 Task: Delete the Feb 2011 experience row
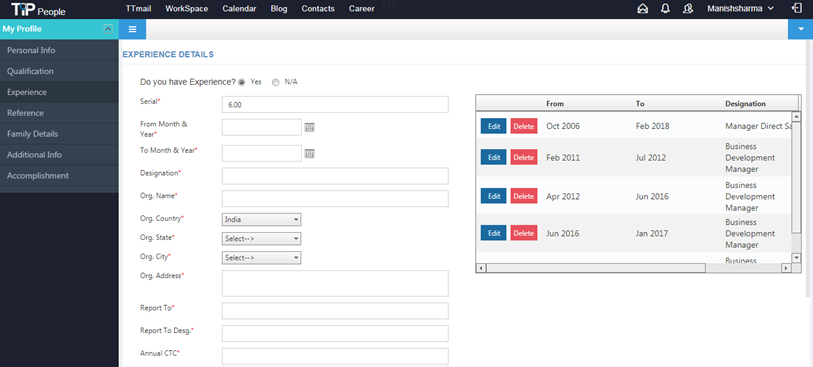click(x=524, y=158)
